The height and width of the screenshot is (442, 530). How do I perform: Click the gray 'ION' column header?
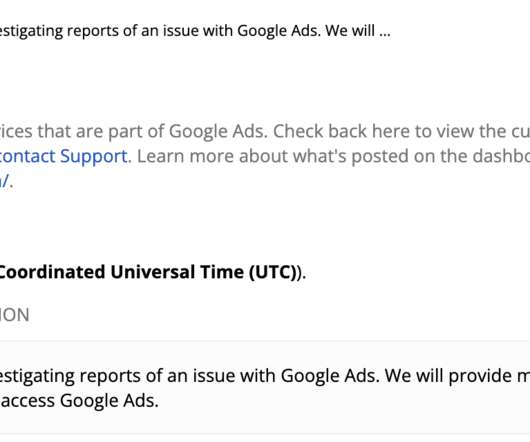tap(15, 315)
